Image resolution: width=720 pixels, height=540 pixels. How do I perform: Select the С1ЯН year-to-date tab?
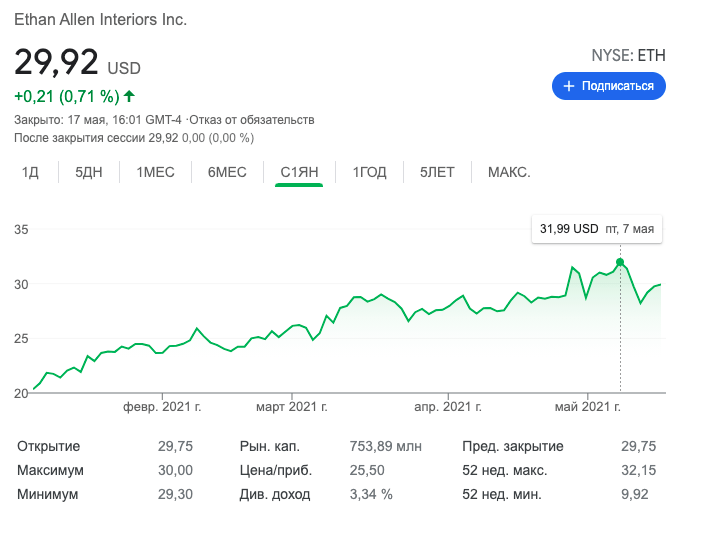coord(299,172)
